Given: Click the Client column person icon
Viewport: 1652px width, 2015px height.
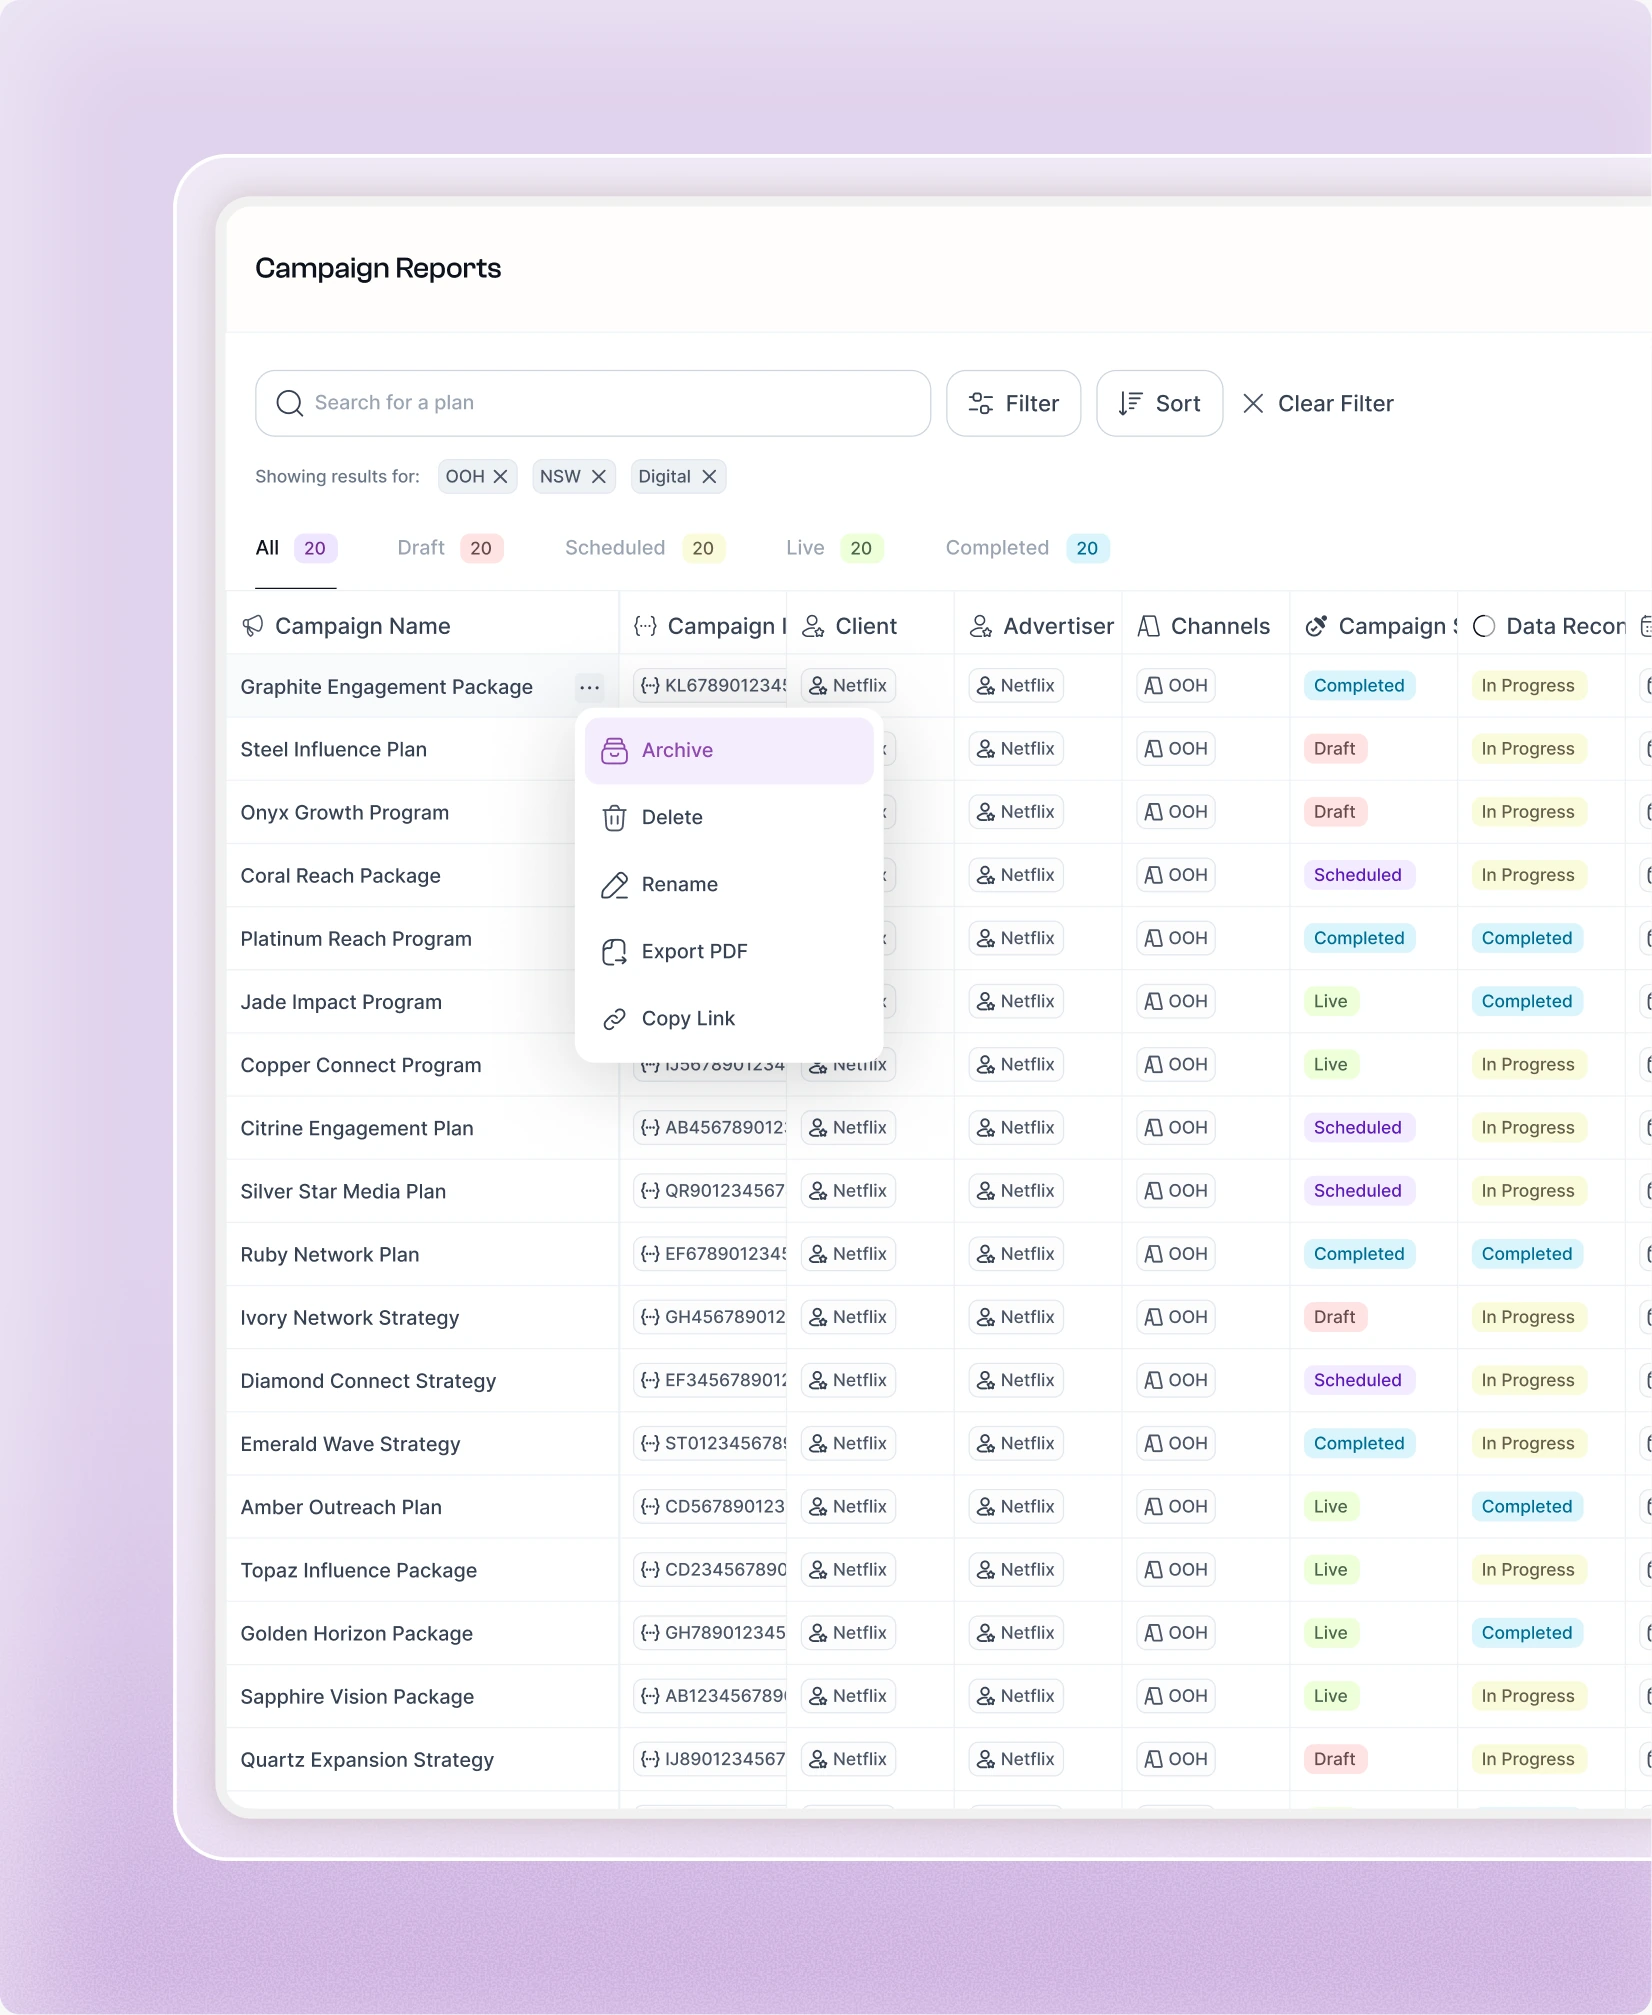Looking at the screenshot, I should pyautogui.click(x=813, y=626).
